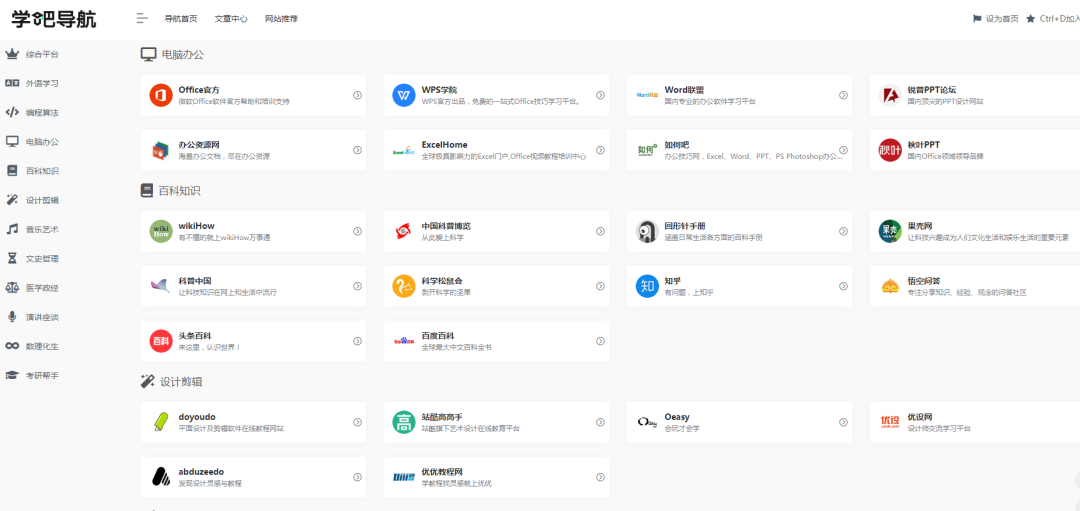The image size is (1080, 511).
Task: Click the 科普中国 logo icon
Action: (x=160, y=286)
